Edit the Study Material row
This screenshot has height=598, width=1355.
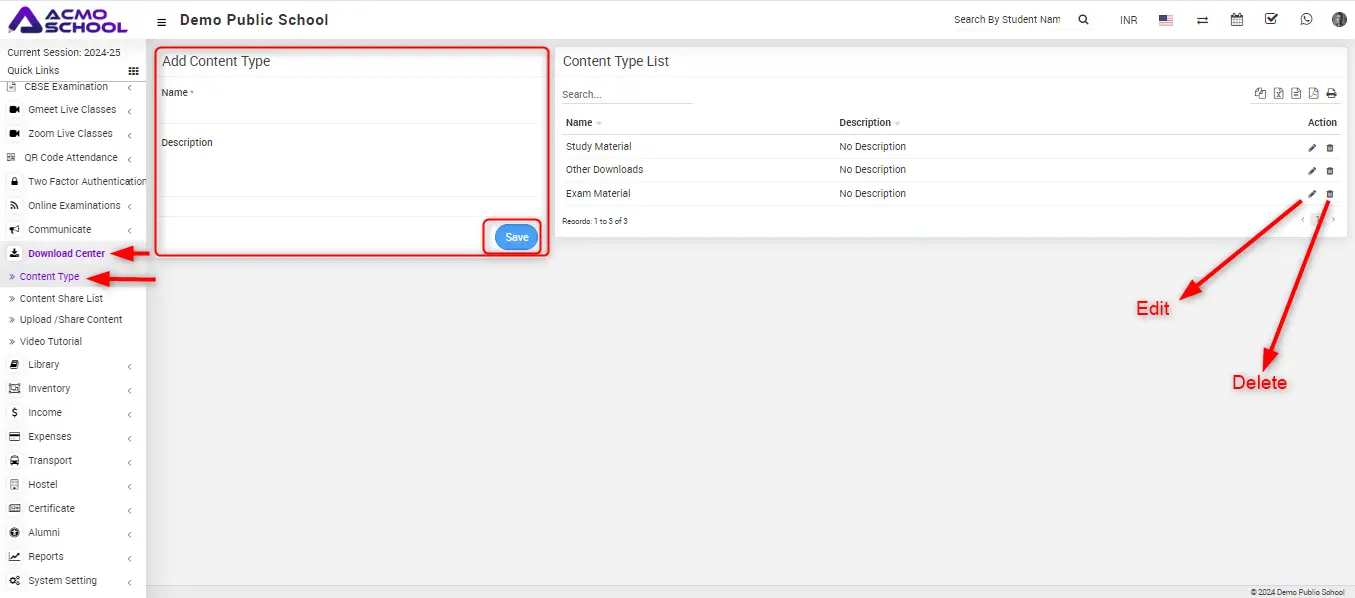[x=1312, y=147]
